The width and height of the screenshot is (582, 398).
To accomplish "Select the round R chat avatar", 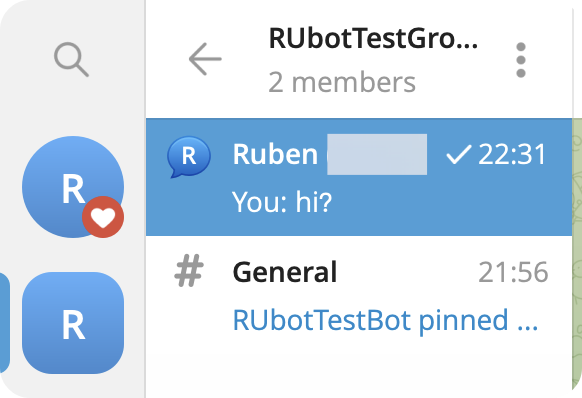I will point(73,187).
